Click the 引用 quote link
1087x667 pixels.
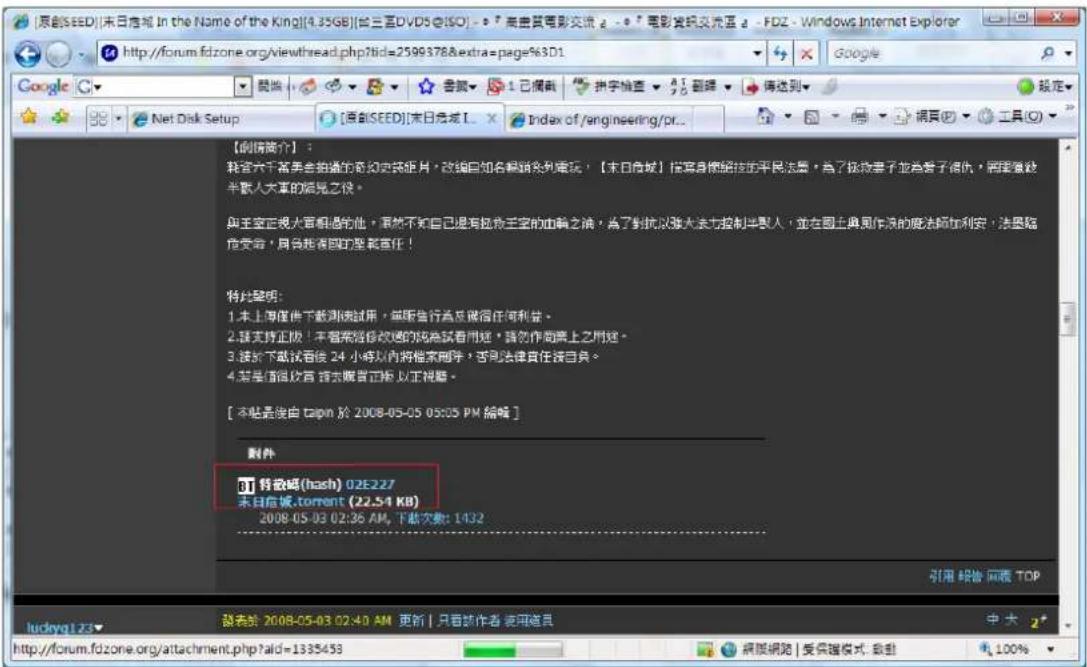coord(941,576)
